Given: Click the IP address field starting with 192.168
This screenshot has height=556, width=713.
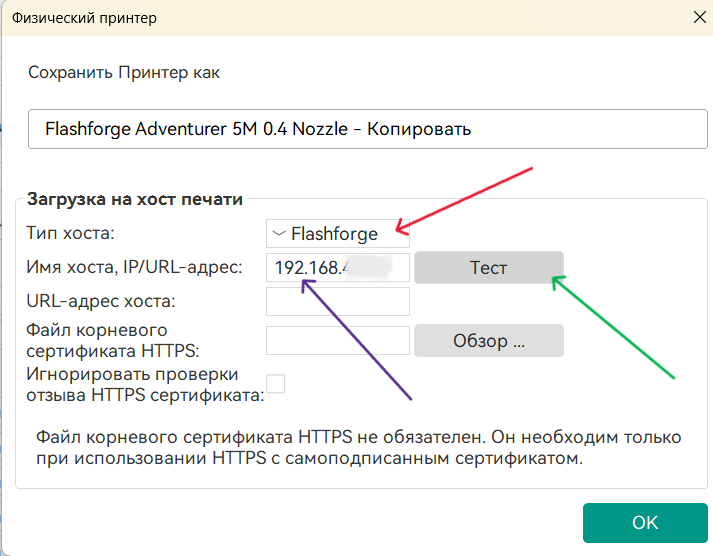Looking at the screenshot, I should click(338, 268).
